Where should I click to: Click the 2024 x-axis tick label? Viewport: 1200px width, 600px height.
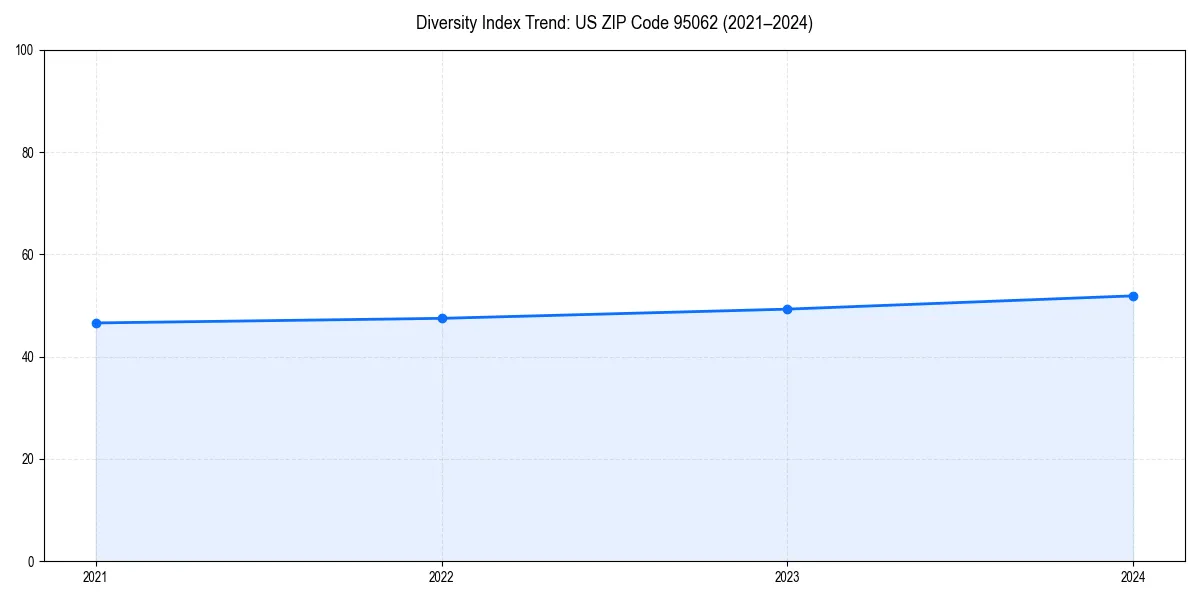pyautogui.click(x=1133, y=577)
